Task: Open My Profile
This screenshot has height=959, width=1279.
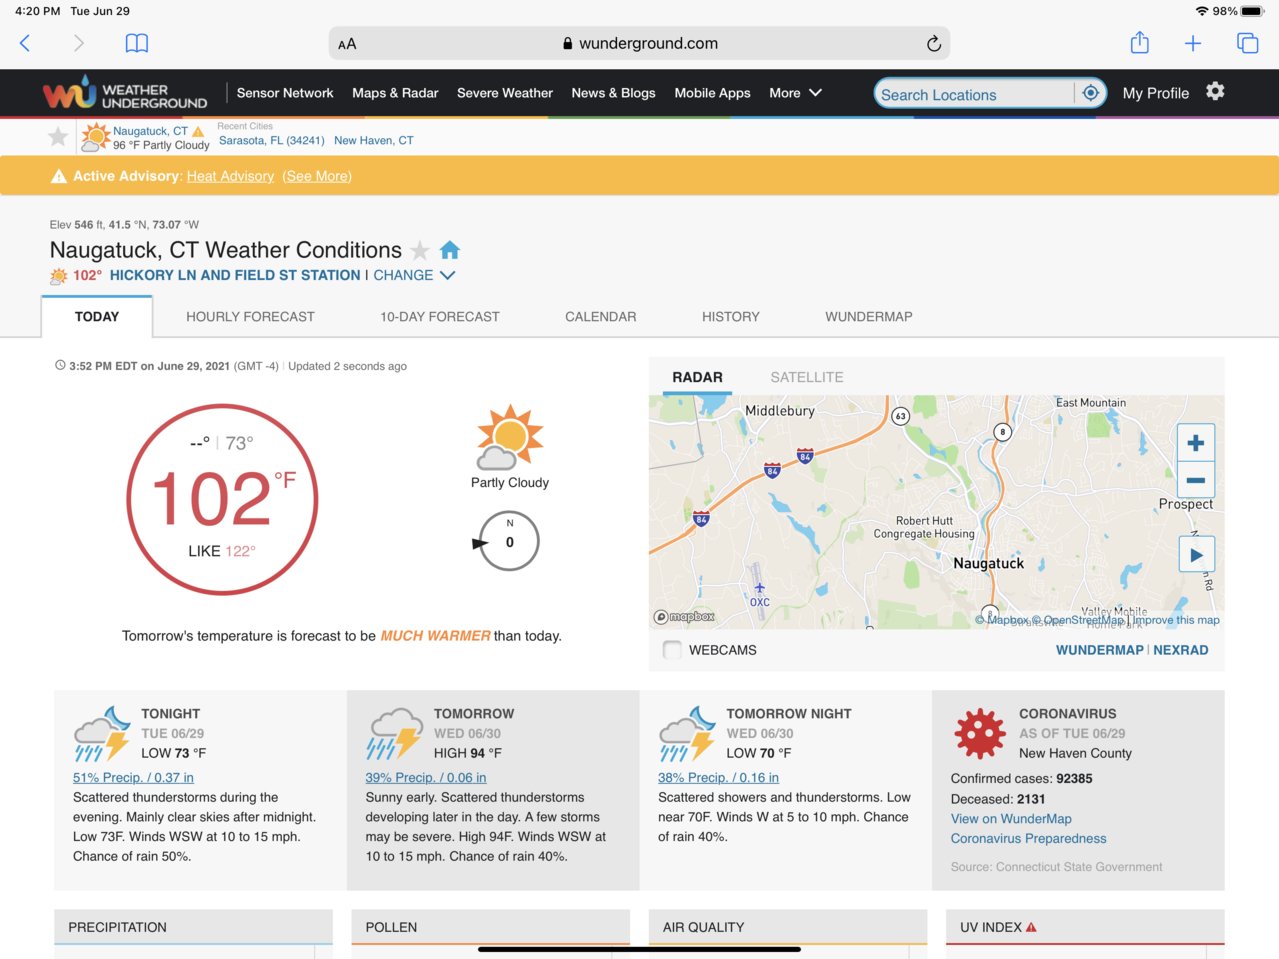Action: (x=1156, y=93)
